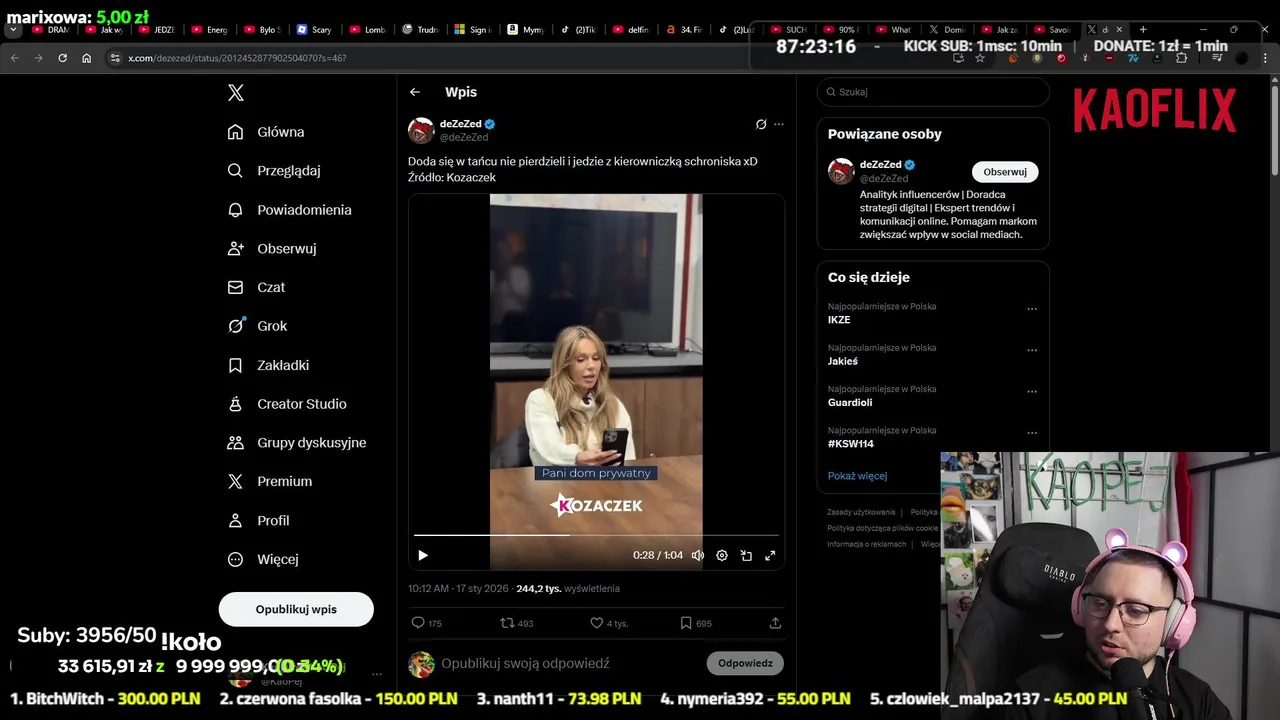Open Zakładki bookmarks
The image size is (1280, 720).
click(x=268, y=365)
